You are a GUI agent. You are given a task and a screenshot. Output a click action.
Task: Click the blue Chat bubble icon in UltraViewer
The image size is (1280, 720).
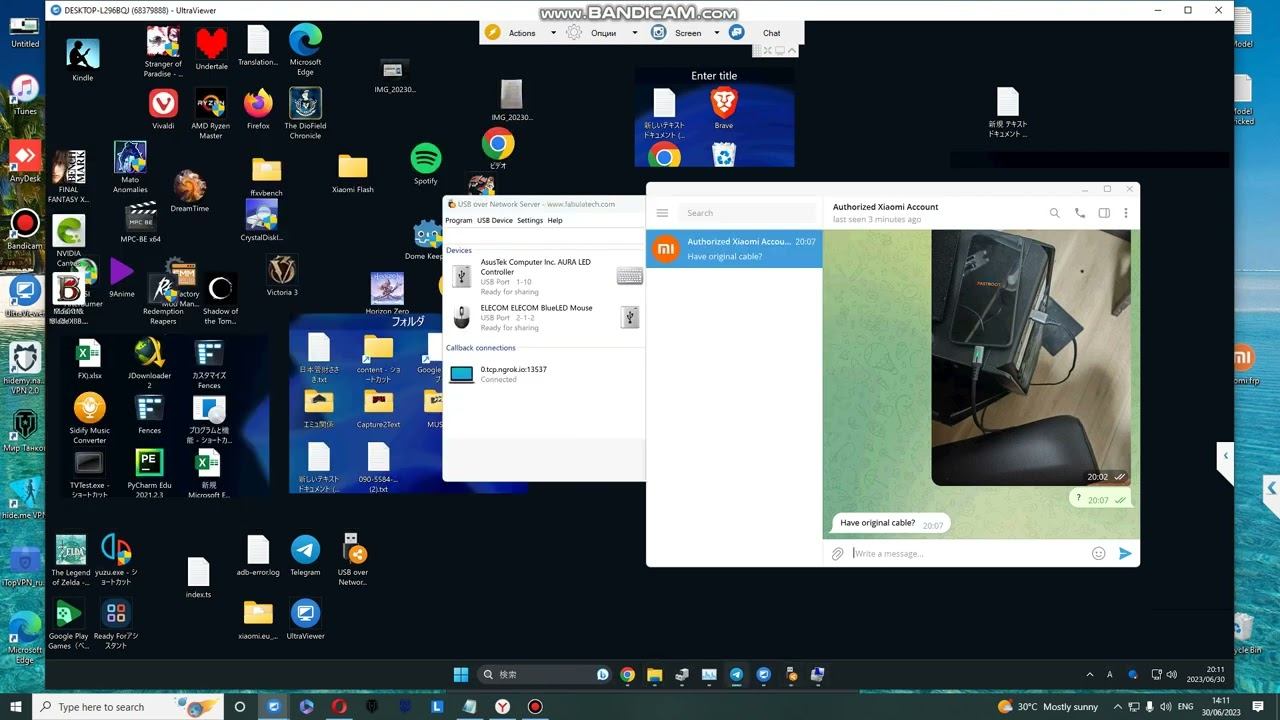[737, 32]
